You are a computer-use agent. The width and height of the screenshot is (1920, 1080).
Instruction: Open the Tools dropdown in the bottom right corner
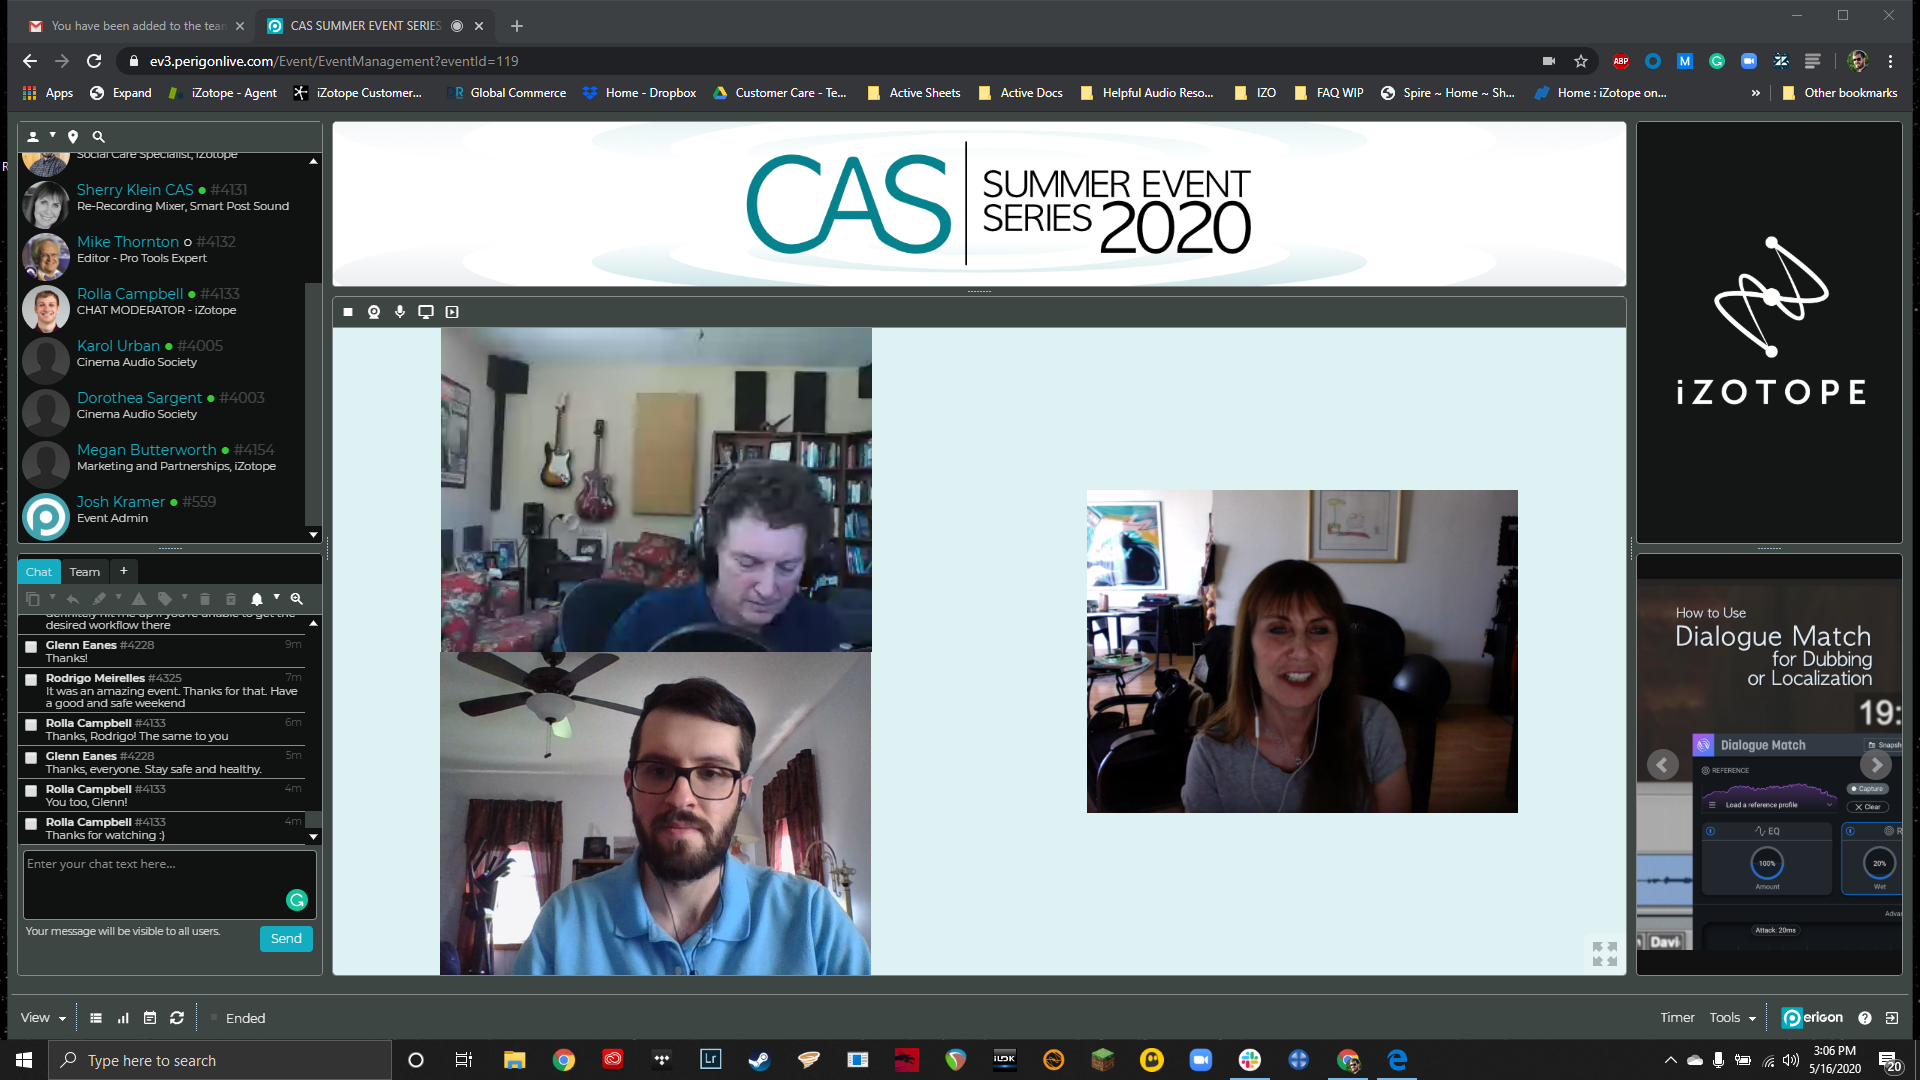(x=1731, y=1017)
